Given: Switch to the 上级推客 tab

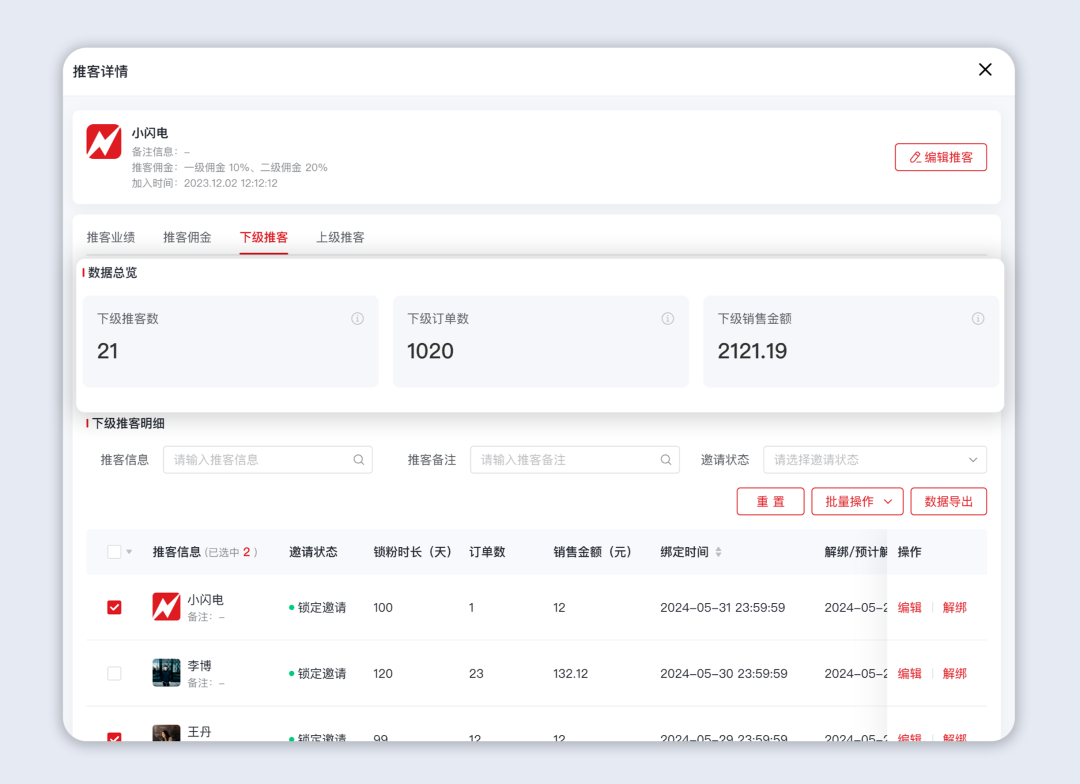Looking at the screenshot, I should point(340,238).
